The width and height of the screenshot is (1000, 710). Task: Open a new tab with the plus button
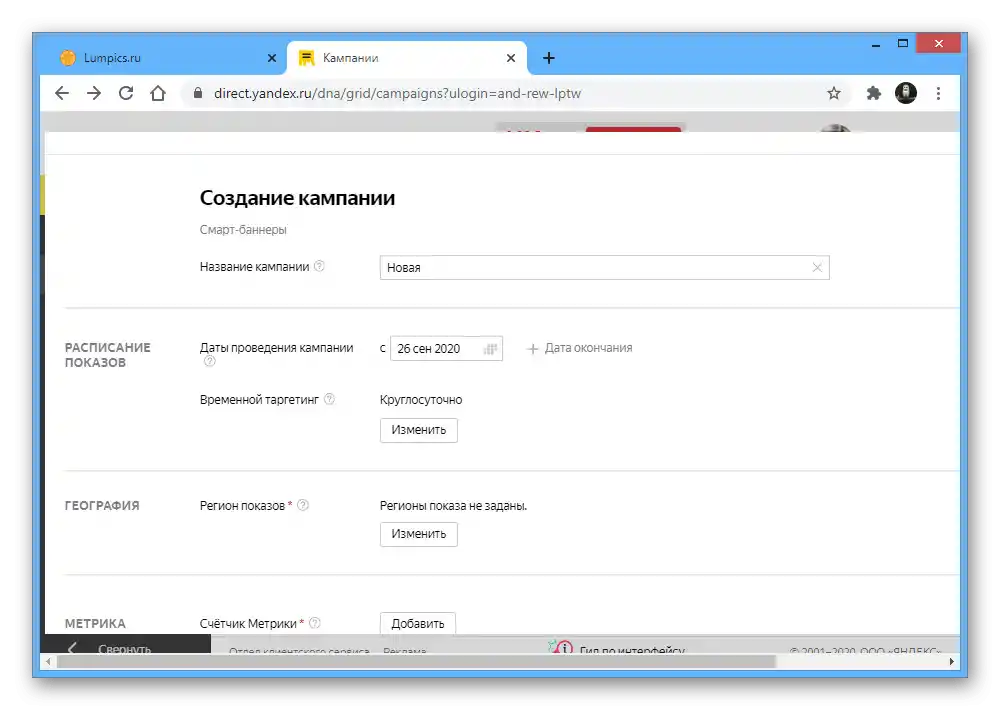tap(548, 58)
